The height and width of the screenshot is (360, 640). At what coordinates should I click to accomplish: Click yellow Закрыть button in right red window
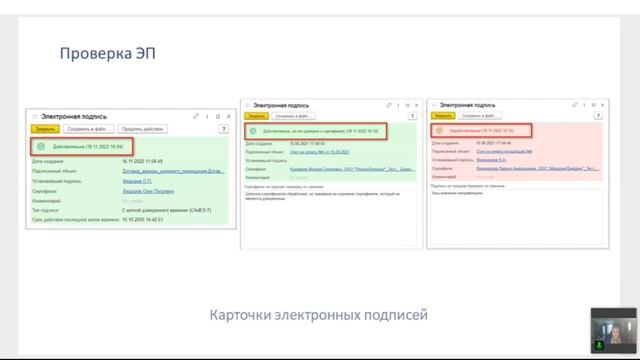pos(443,116)
